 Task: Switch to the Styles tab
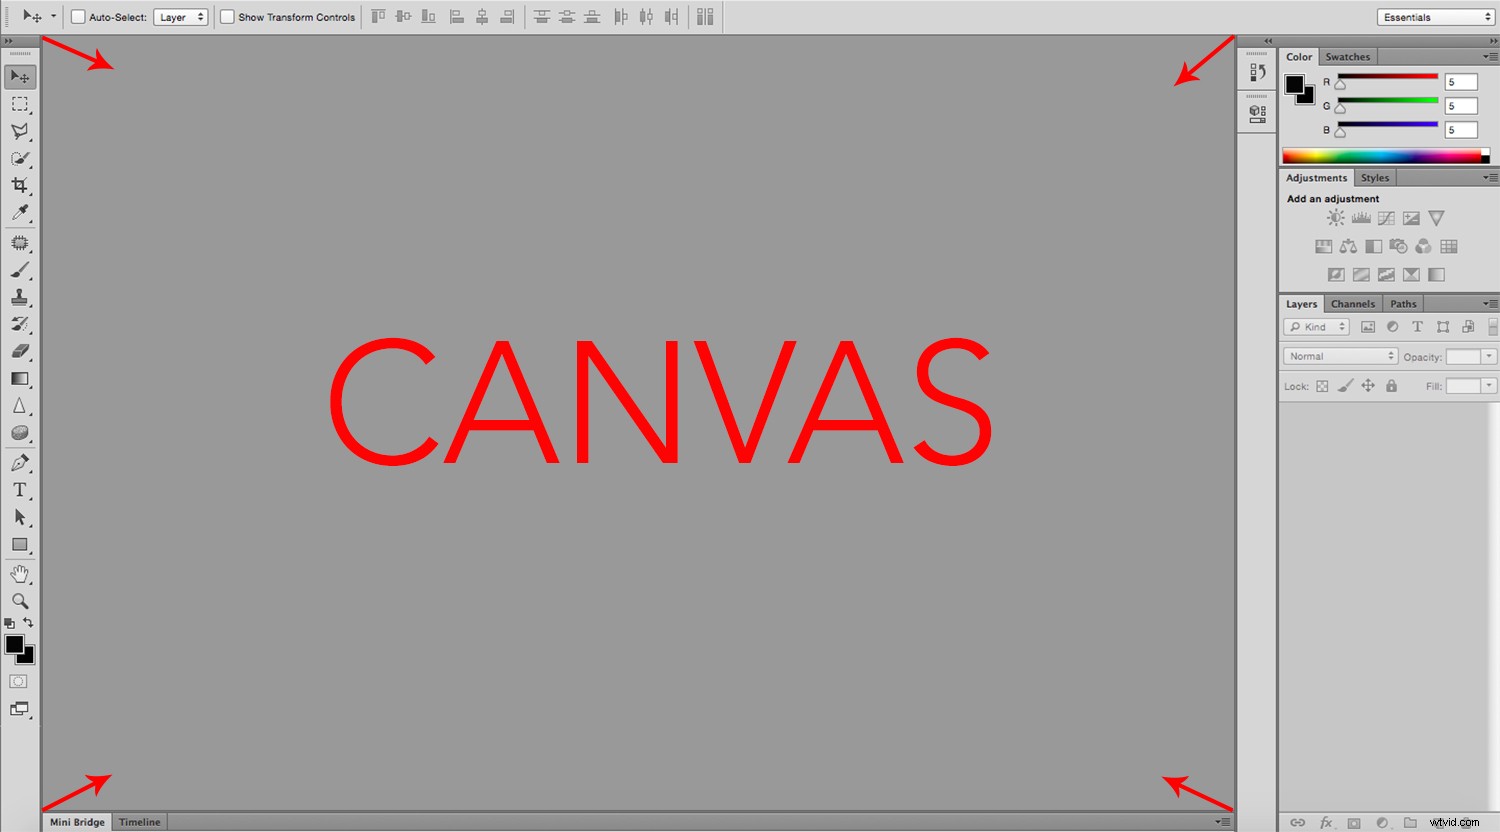[1374, 178]
